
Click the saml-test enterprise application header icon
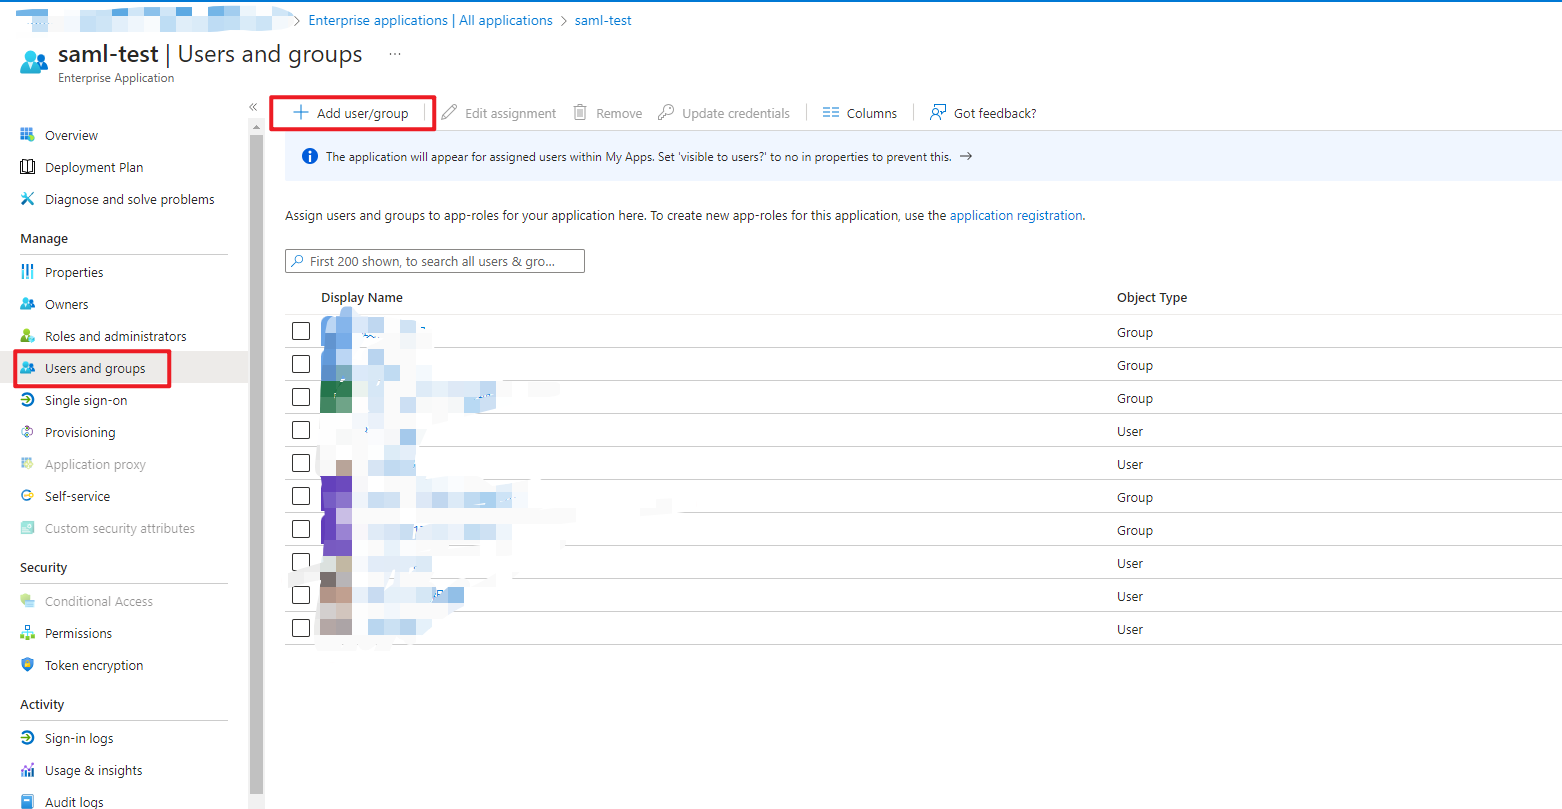tap(34, 62)
